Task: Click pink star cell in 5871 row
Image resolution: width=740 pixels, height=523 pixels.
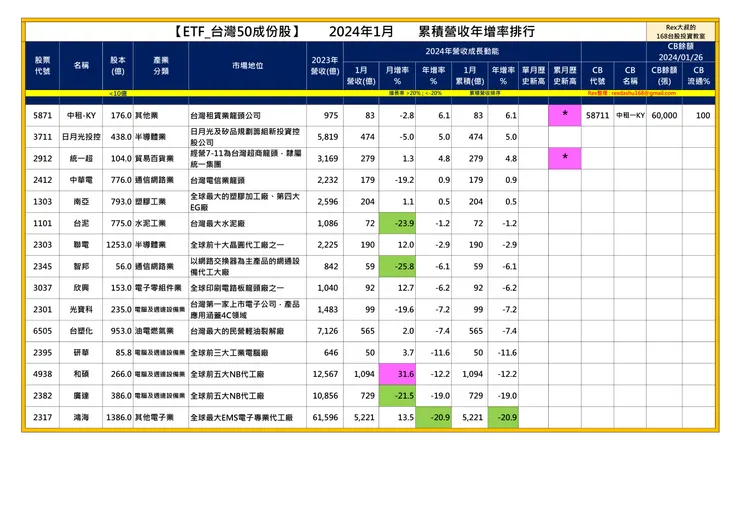Action: click(565, 115)
